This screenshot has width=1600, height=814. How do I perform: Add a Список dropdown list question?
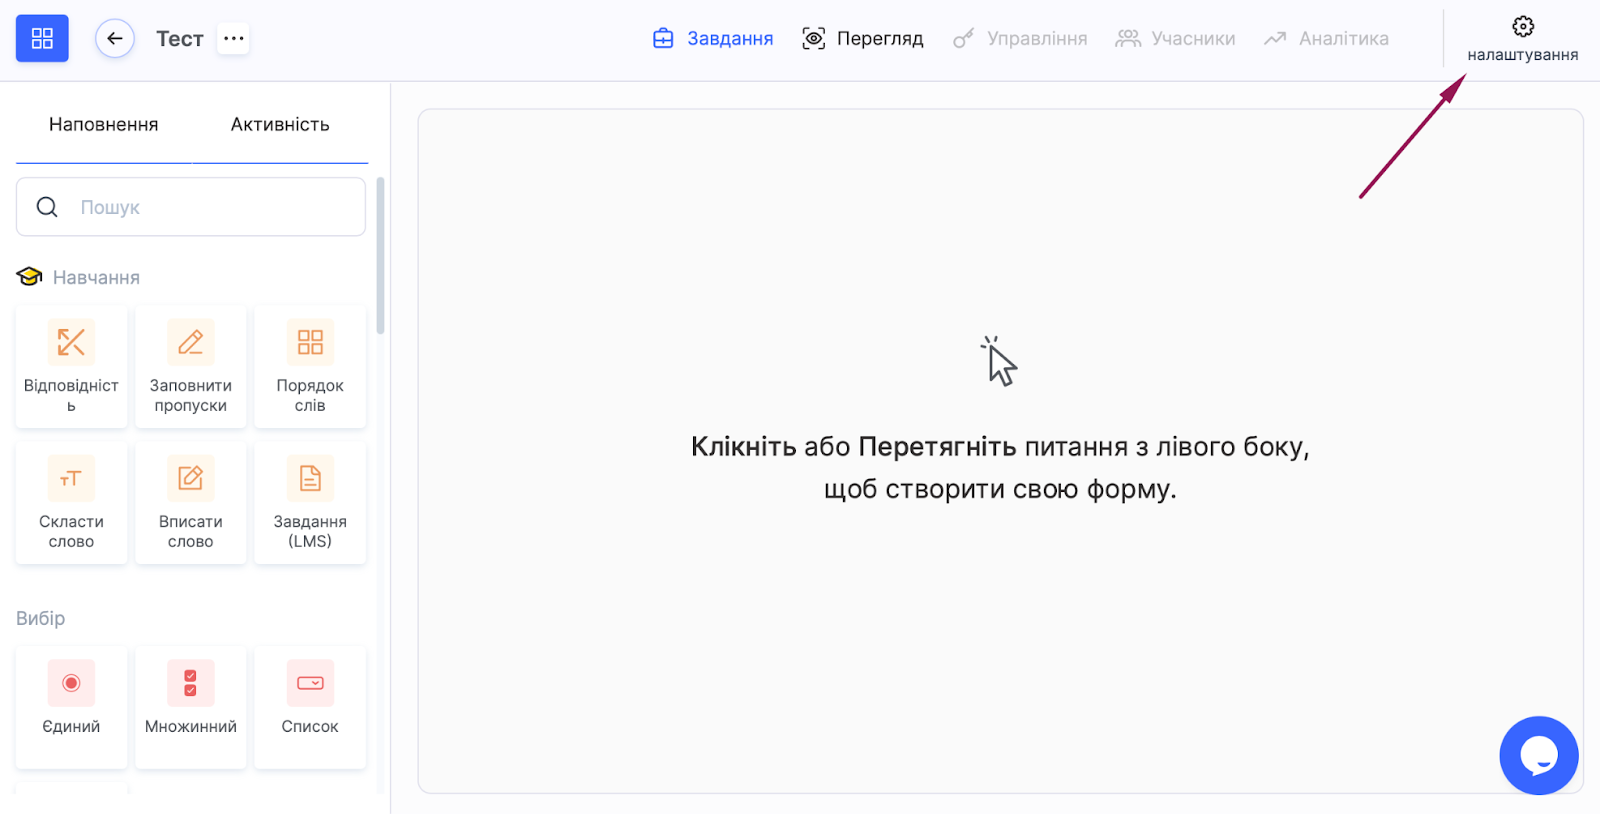[310, 707]
